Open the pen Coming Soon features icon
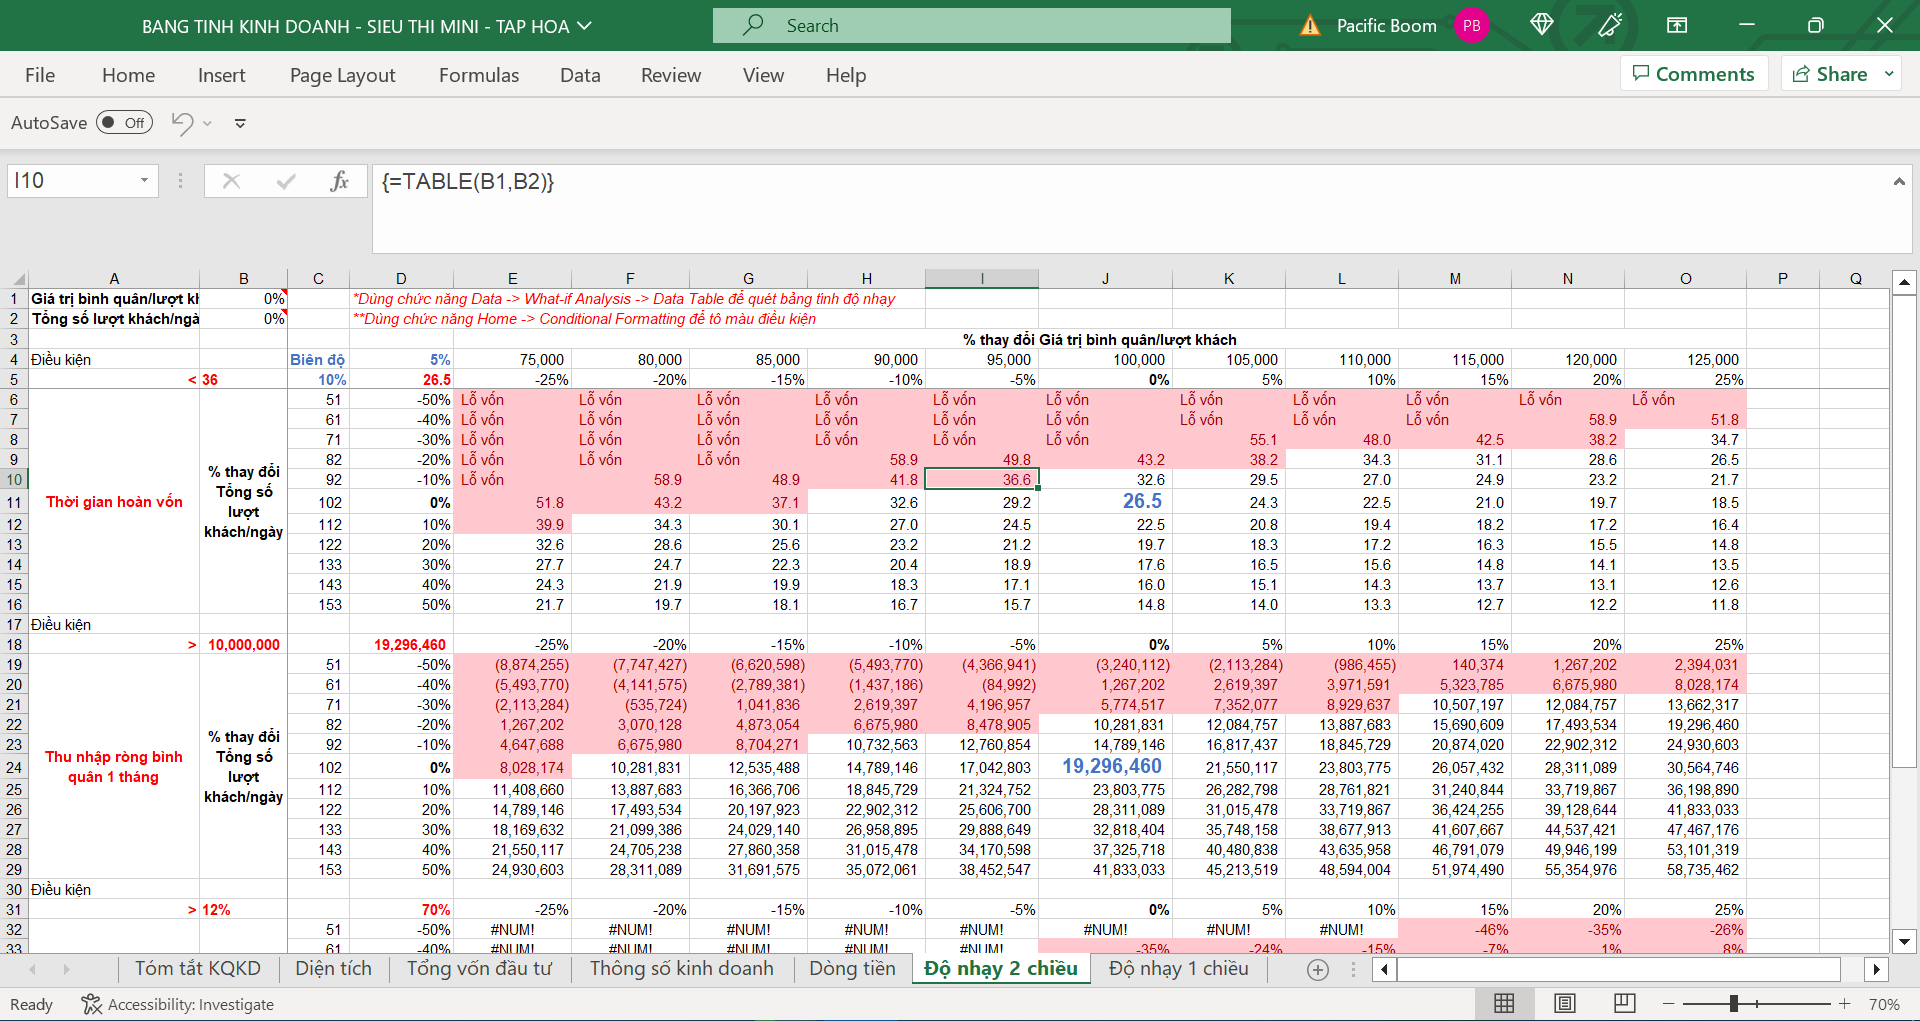1920x1021 pixels. 1610,25
